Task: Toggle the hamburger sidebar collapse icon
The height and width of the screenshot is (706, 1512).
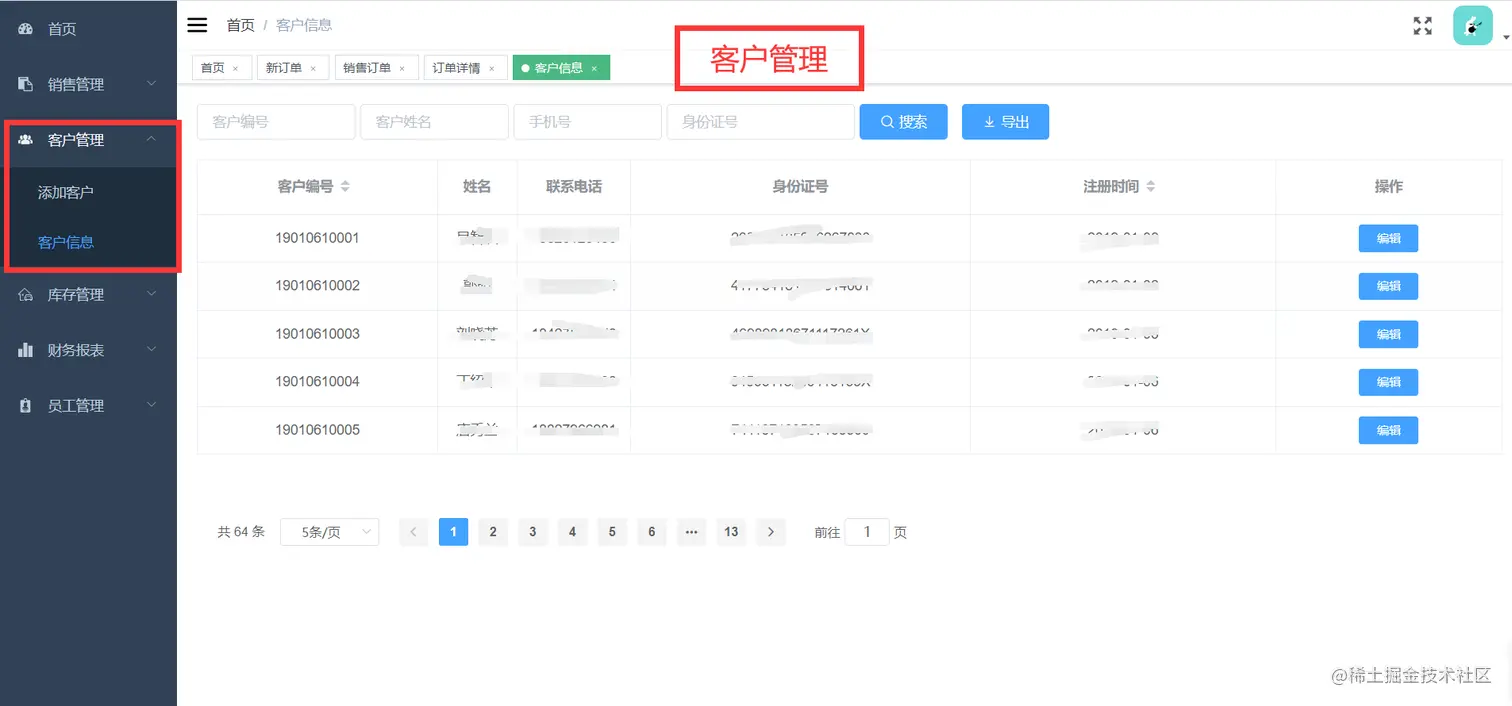Action: pos(197,25)
